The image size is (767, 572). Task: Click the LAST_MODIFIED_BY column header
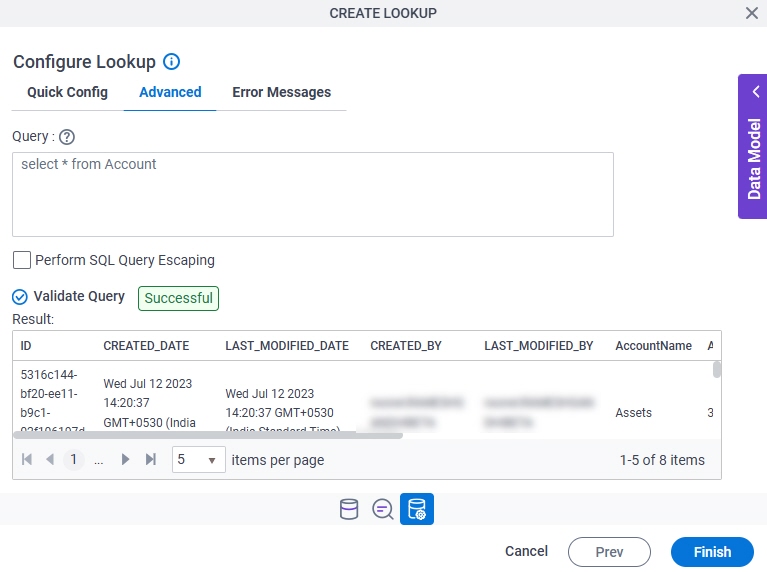pyautogui.click(x=539, y=346)
